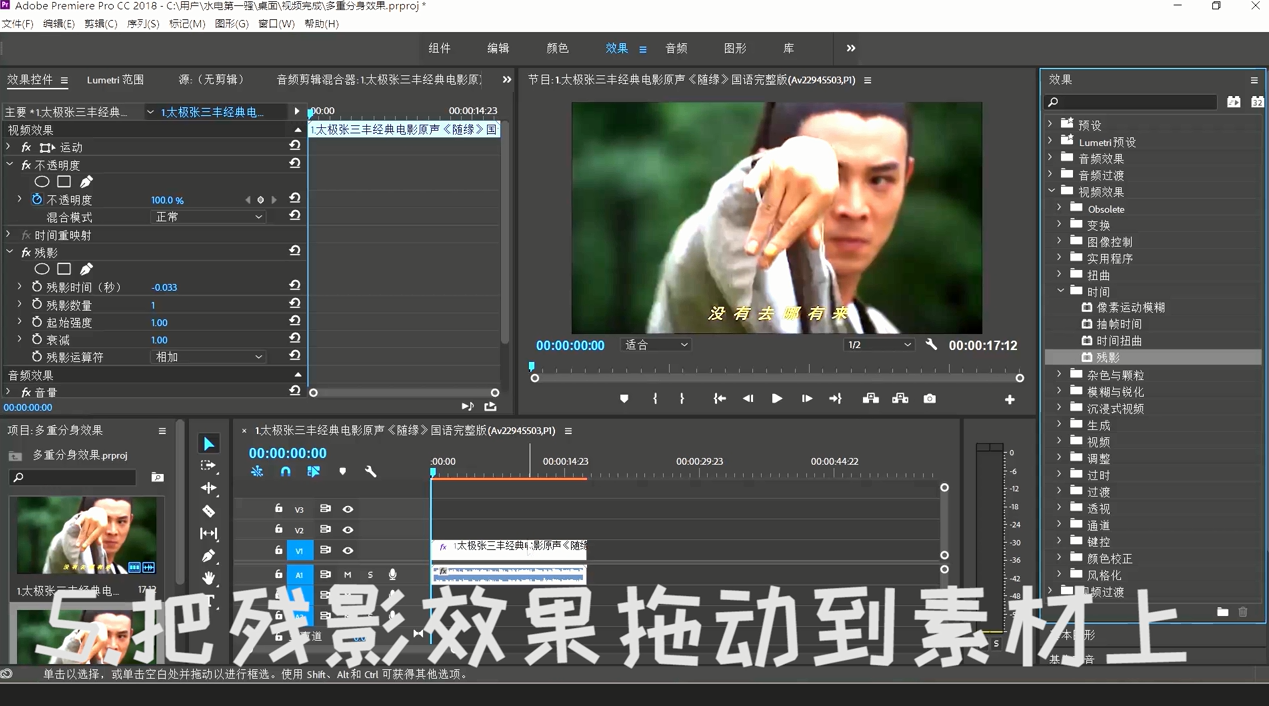Open 序列(S) menu
The width and height of the screenshot is (1269, 706).
point(143,23)
